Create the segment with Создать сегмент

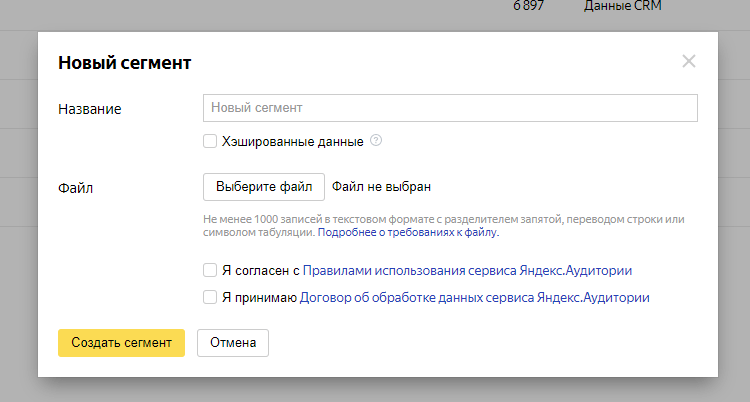121,343
